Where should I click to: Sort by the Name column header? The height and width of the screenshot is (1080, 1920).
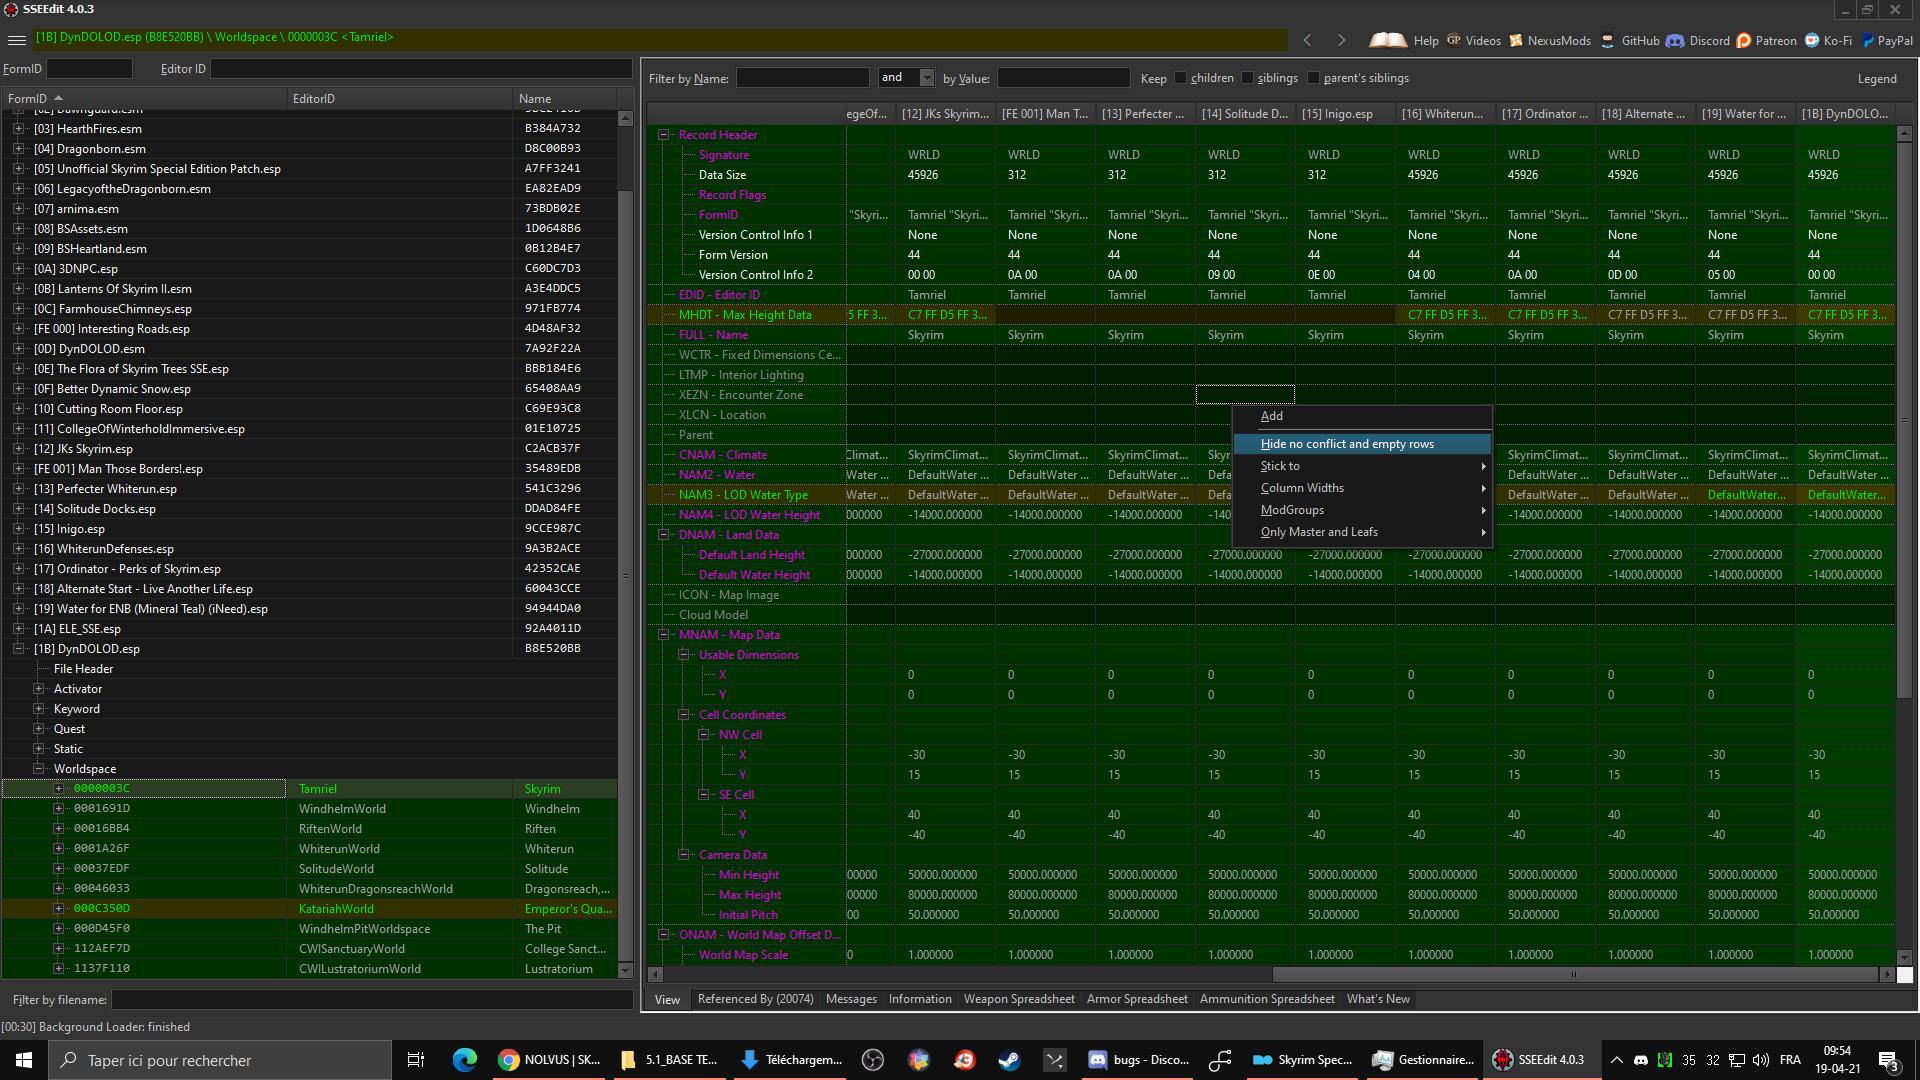pos(564,99)
